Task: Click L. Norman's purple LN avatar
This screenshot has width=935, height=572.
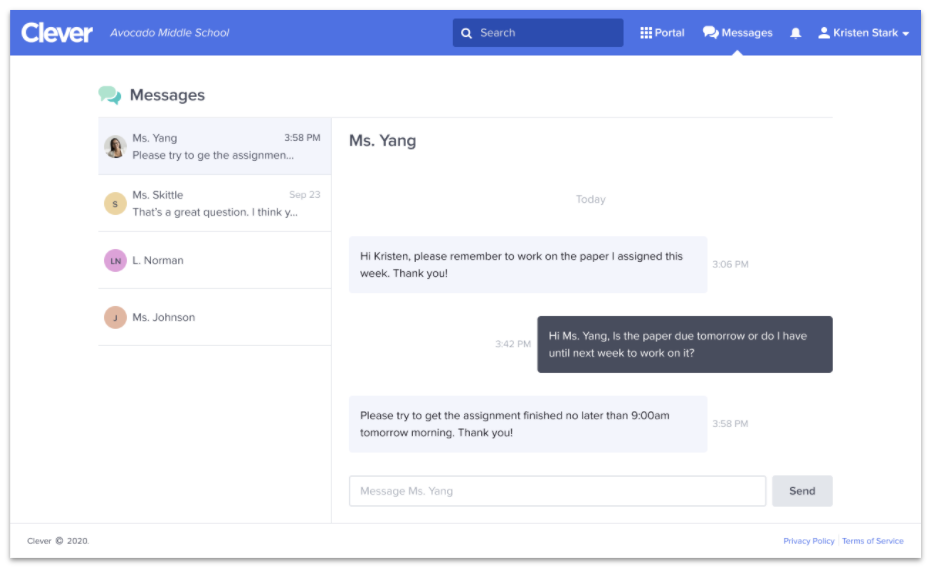Action: [x=115, y=261]
